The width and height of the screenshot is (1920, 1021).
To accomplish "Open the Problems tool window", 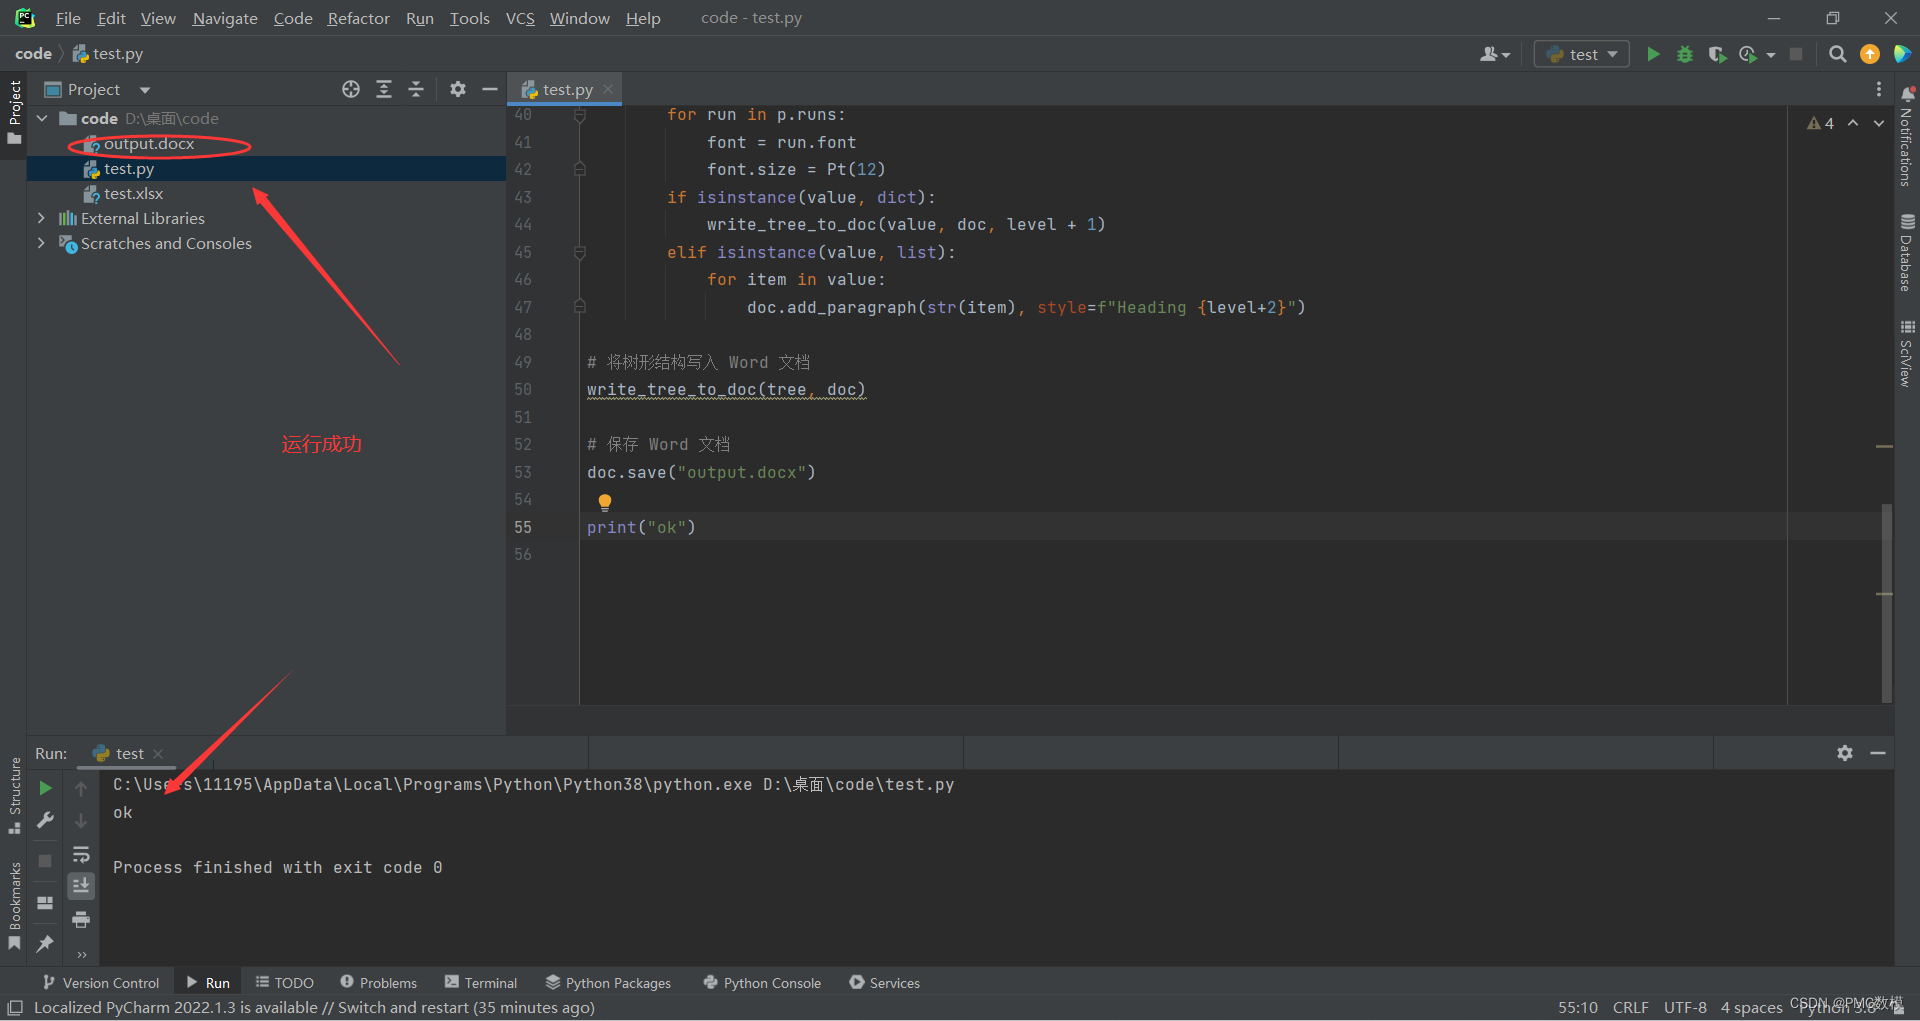I will tap(378, 983).
